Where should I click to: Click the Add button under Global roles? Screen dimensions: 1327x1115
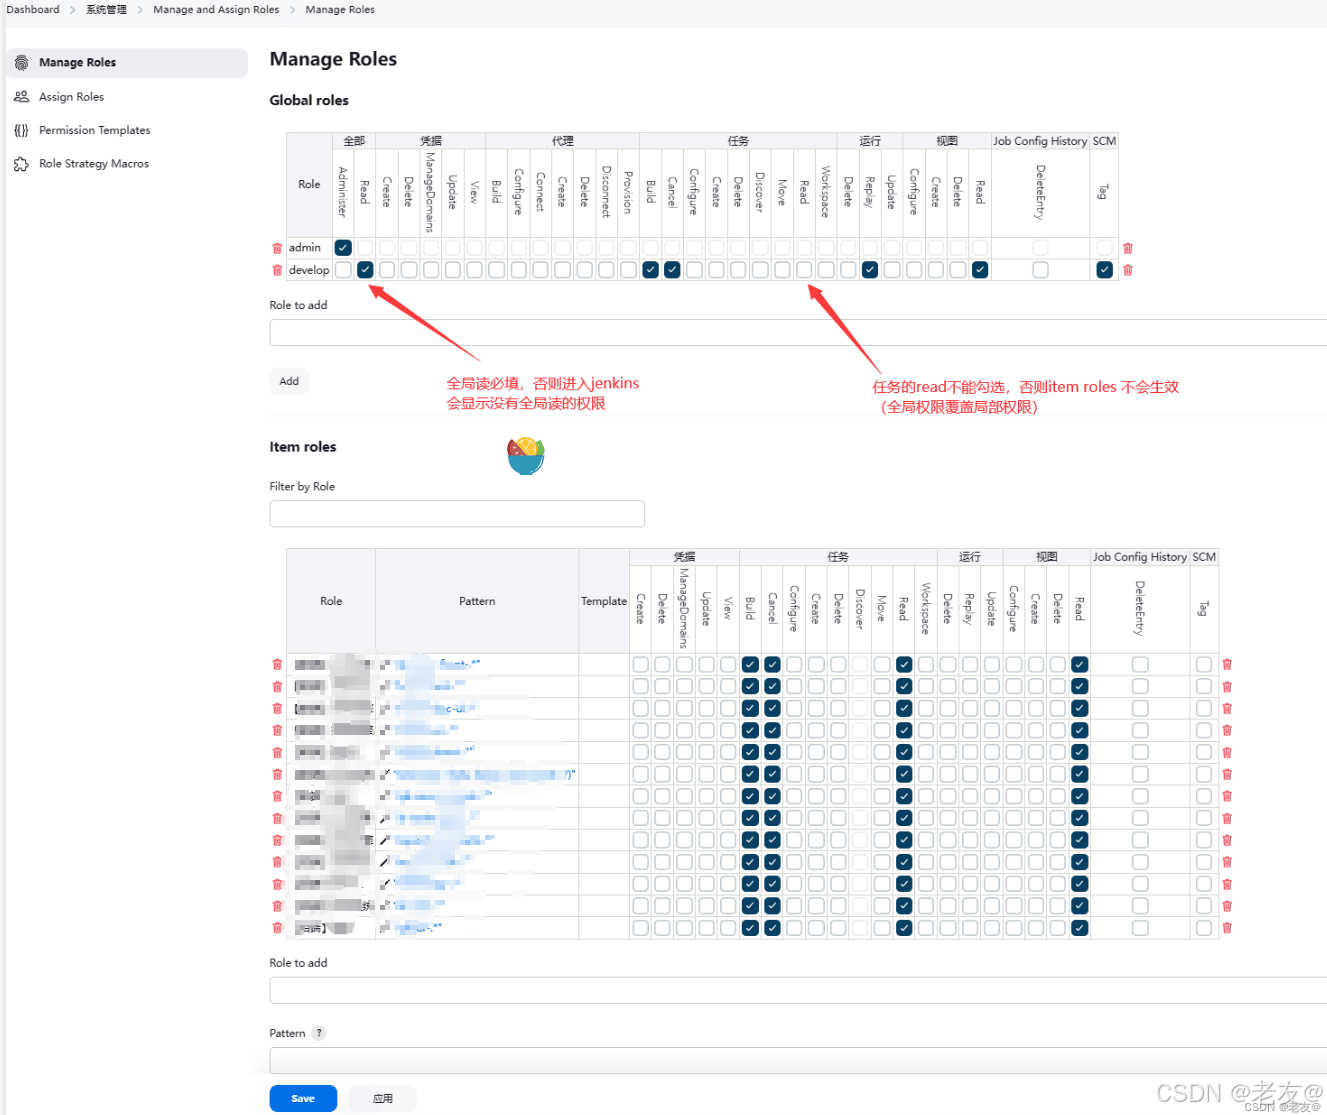point(289,381)
